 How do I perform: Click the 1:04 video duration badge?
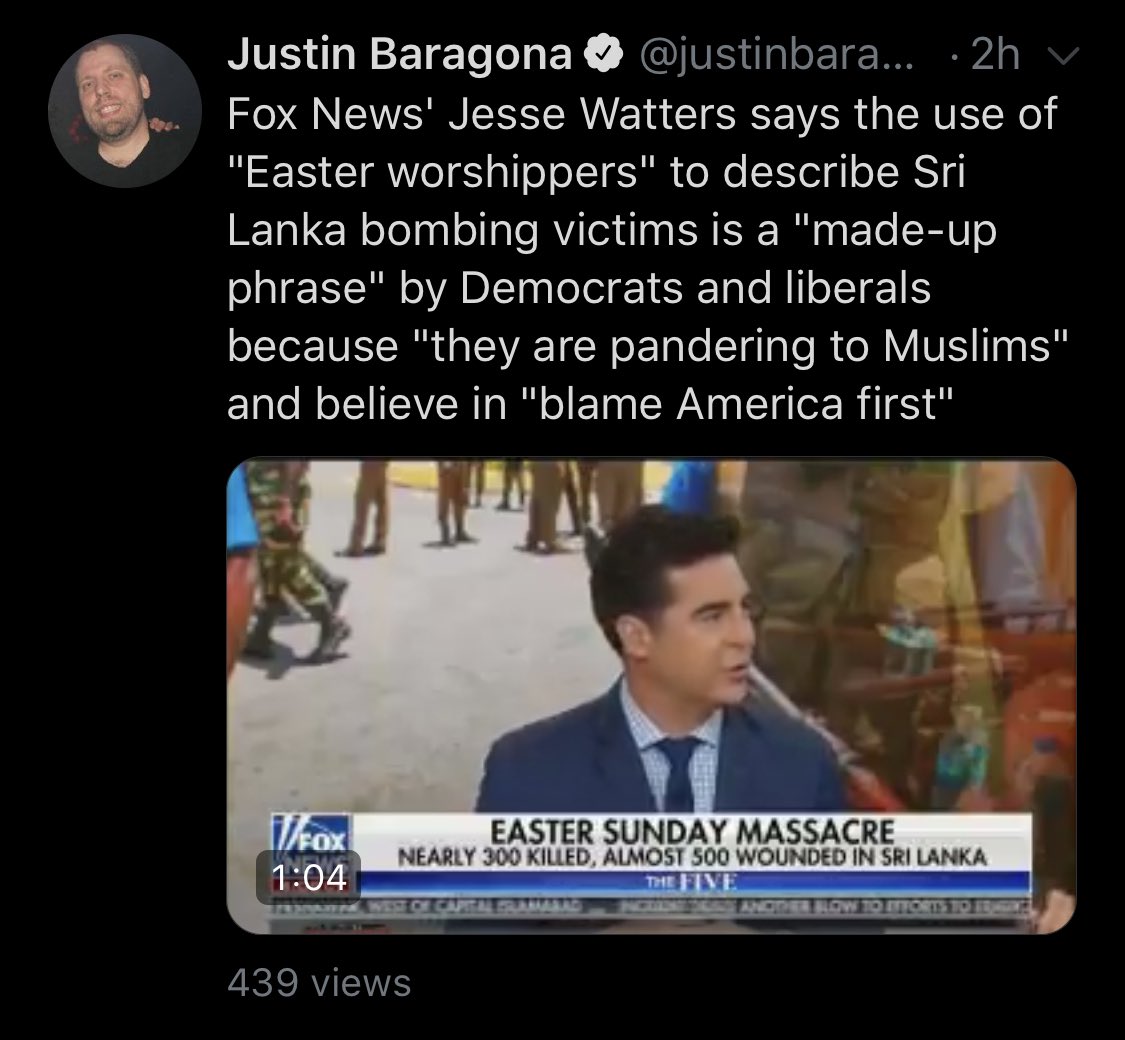(x=309, y=877)
